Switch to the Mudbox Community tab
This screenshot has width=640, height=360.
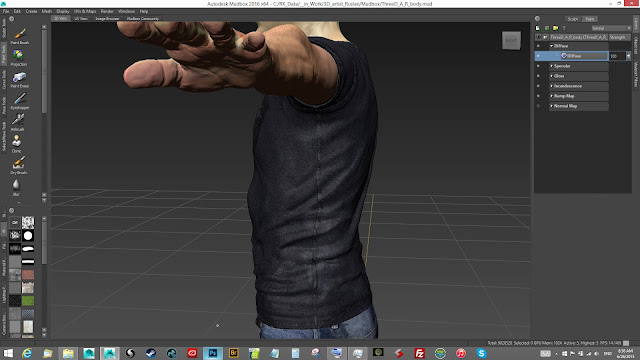coord(142,19)
